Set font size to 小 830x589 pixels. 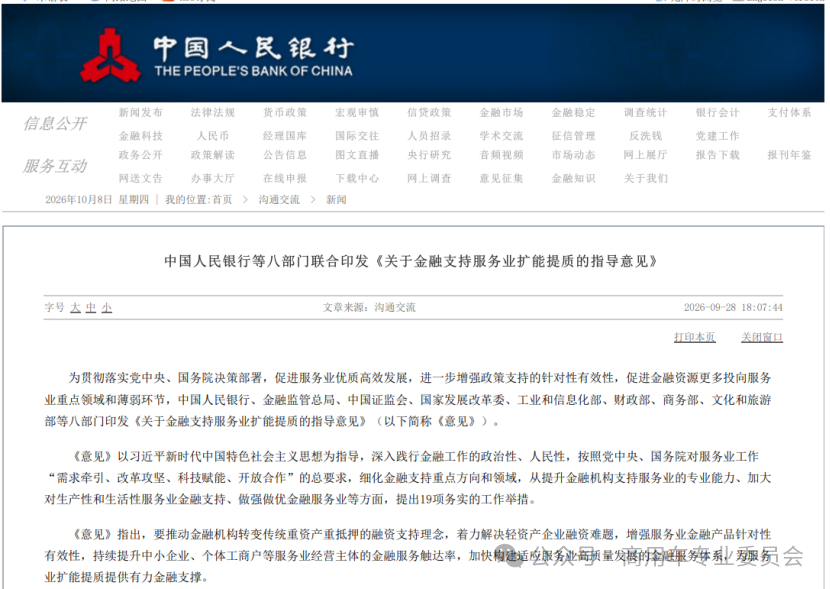tap(107, 307)
